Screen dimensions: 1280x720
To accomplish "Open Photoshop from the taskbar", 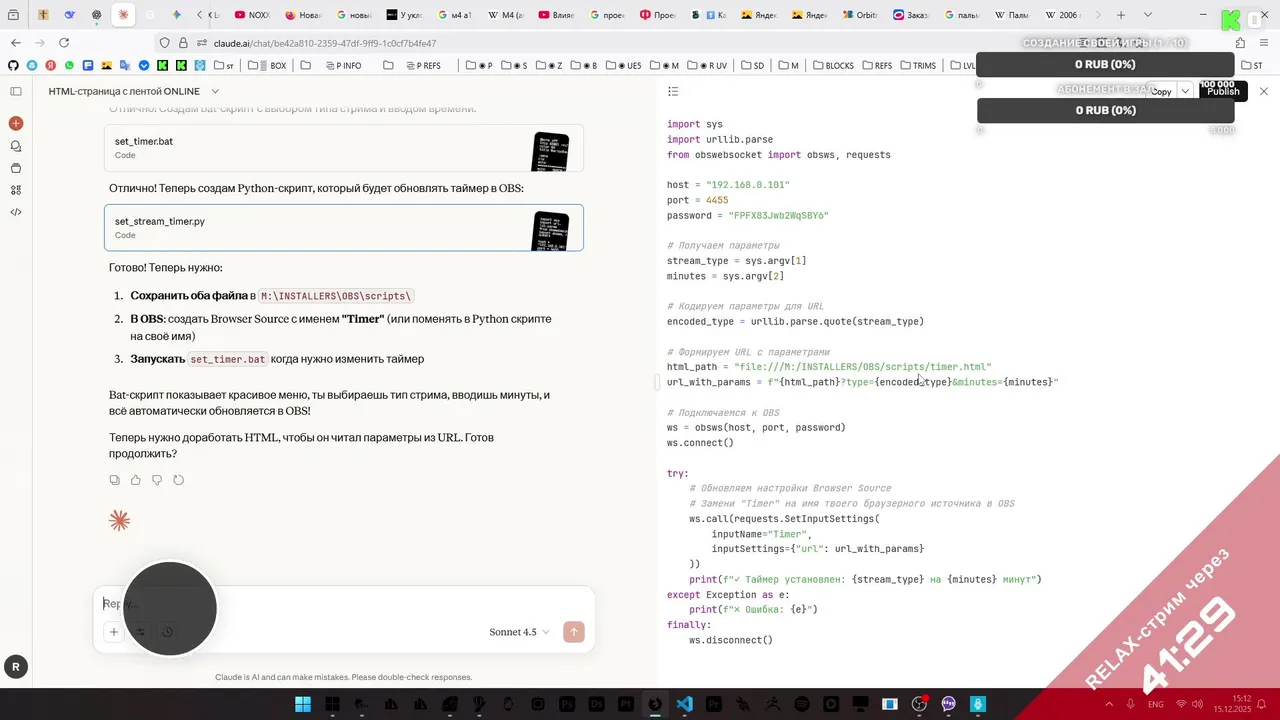I will (567, 704).
